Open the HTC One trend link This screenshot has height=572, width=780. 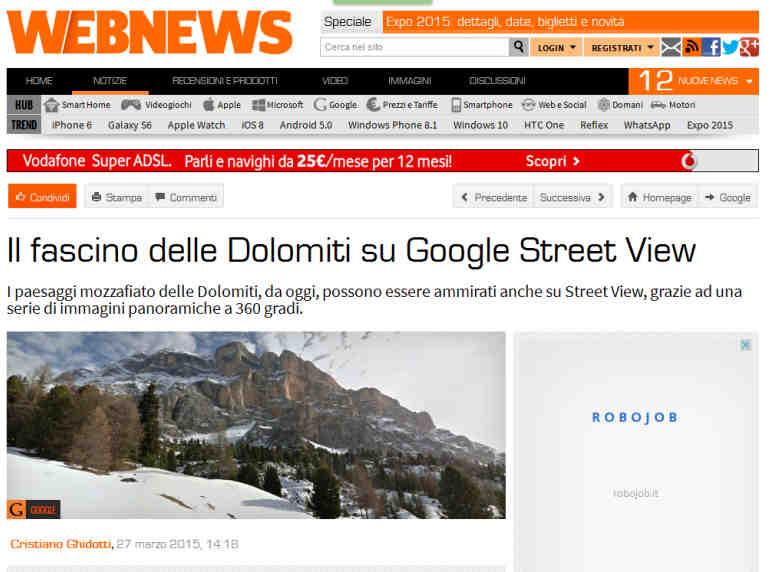544,125
